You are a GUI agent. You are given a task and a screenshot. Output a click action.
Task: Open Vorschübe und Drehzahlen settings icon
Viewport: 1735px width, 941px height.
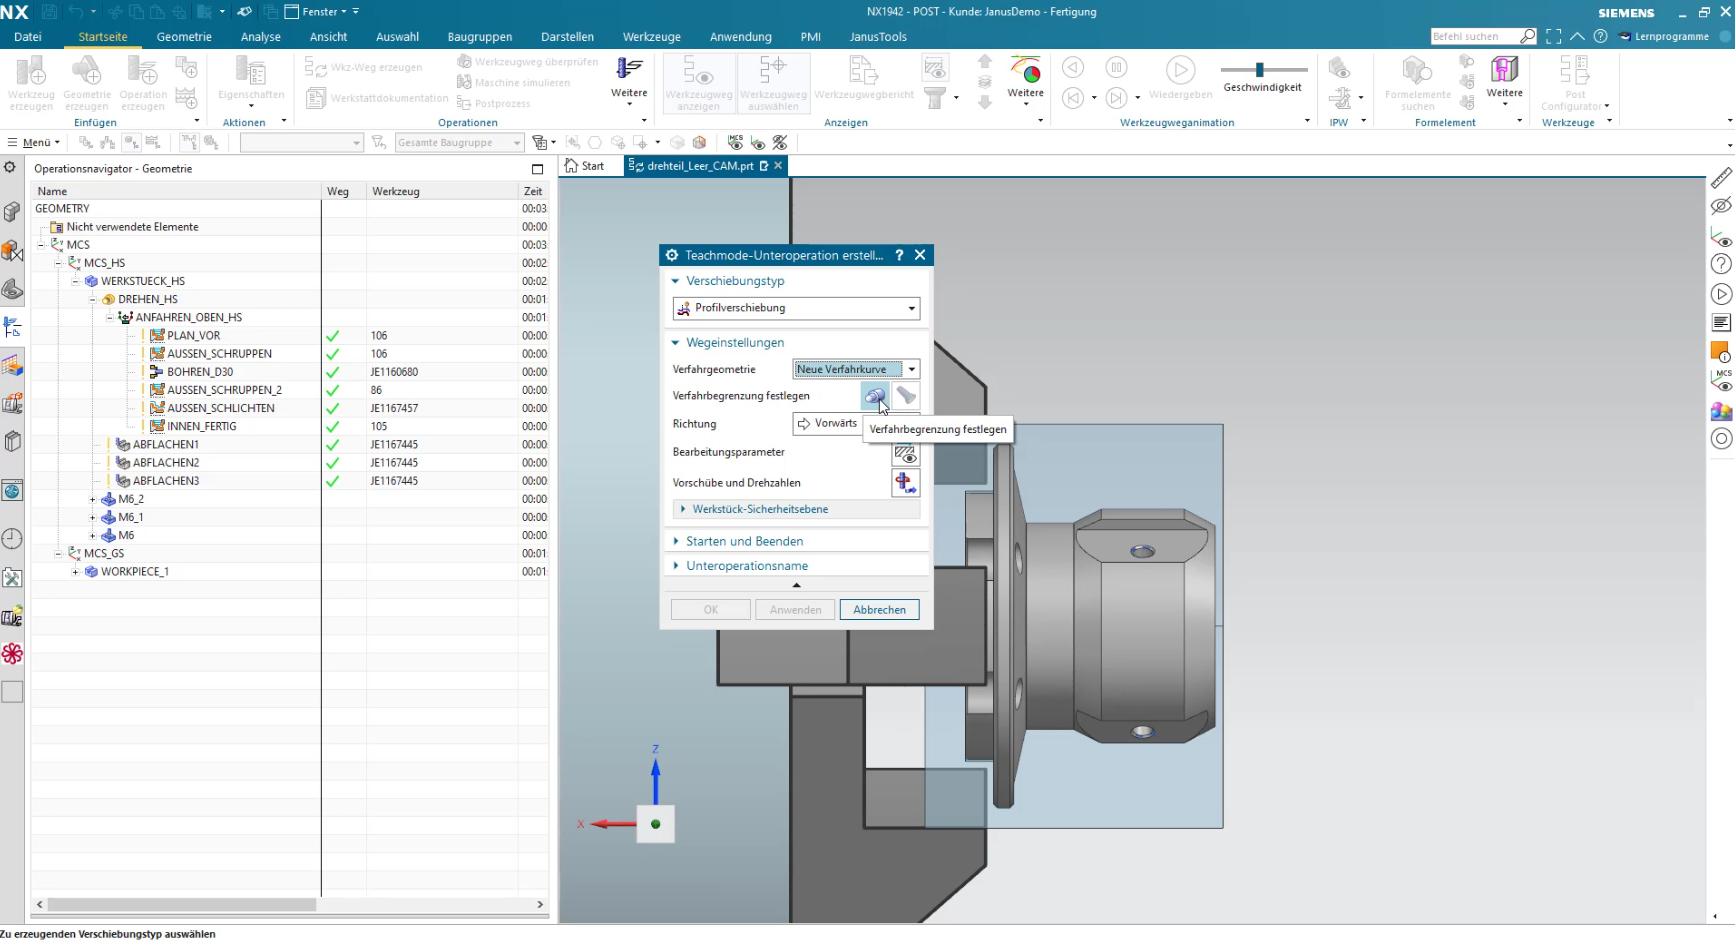905,483
